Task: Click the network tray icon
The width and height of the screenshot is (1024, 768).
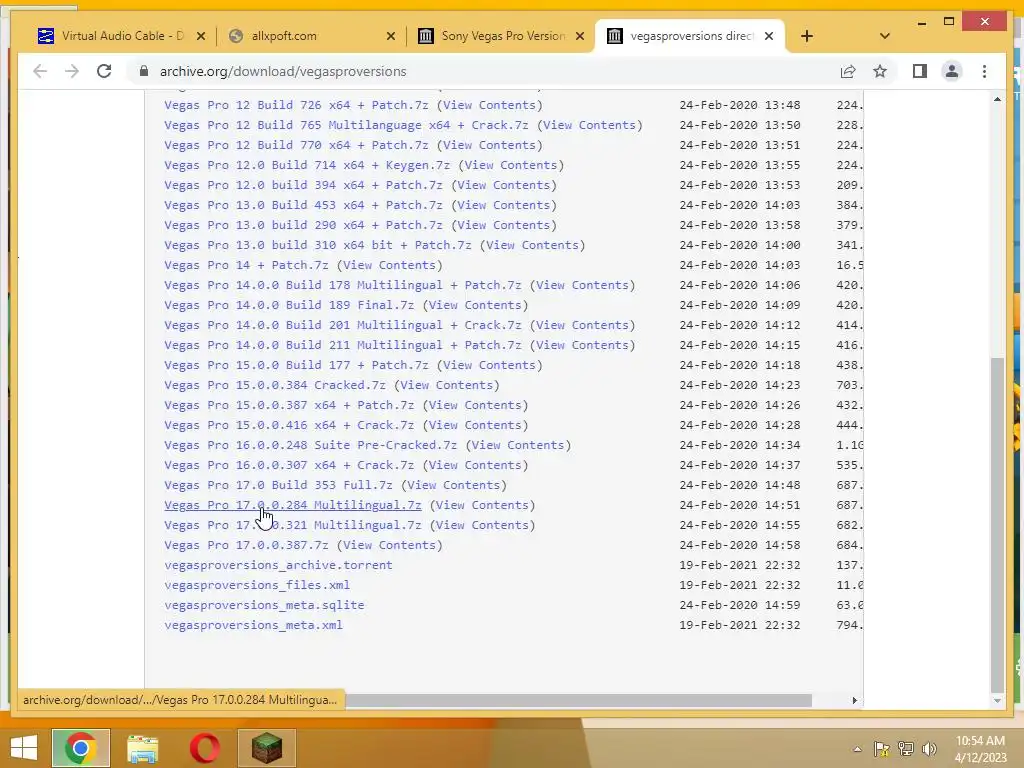Action: 906,749
